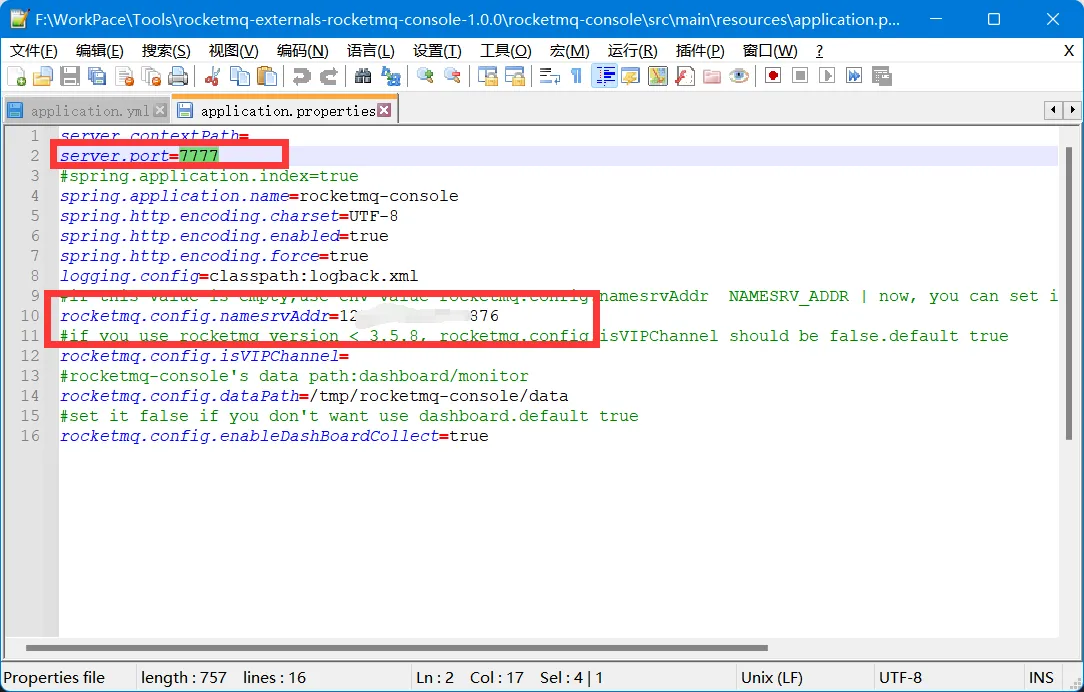The height and width of the screenshot is (692, 1084).
Task: Click the Redo arrow icon
Action: point(328,76)
